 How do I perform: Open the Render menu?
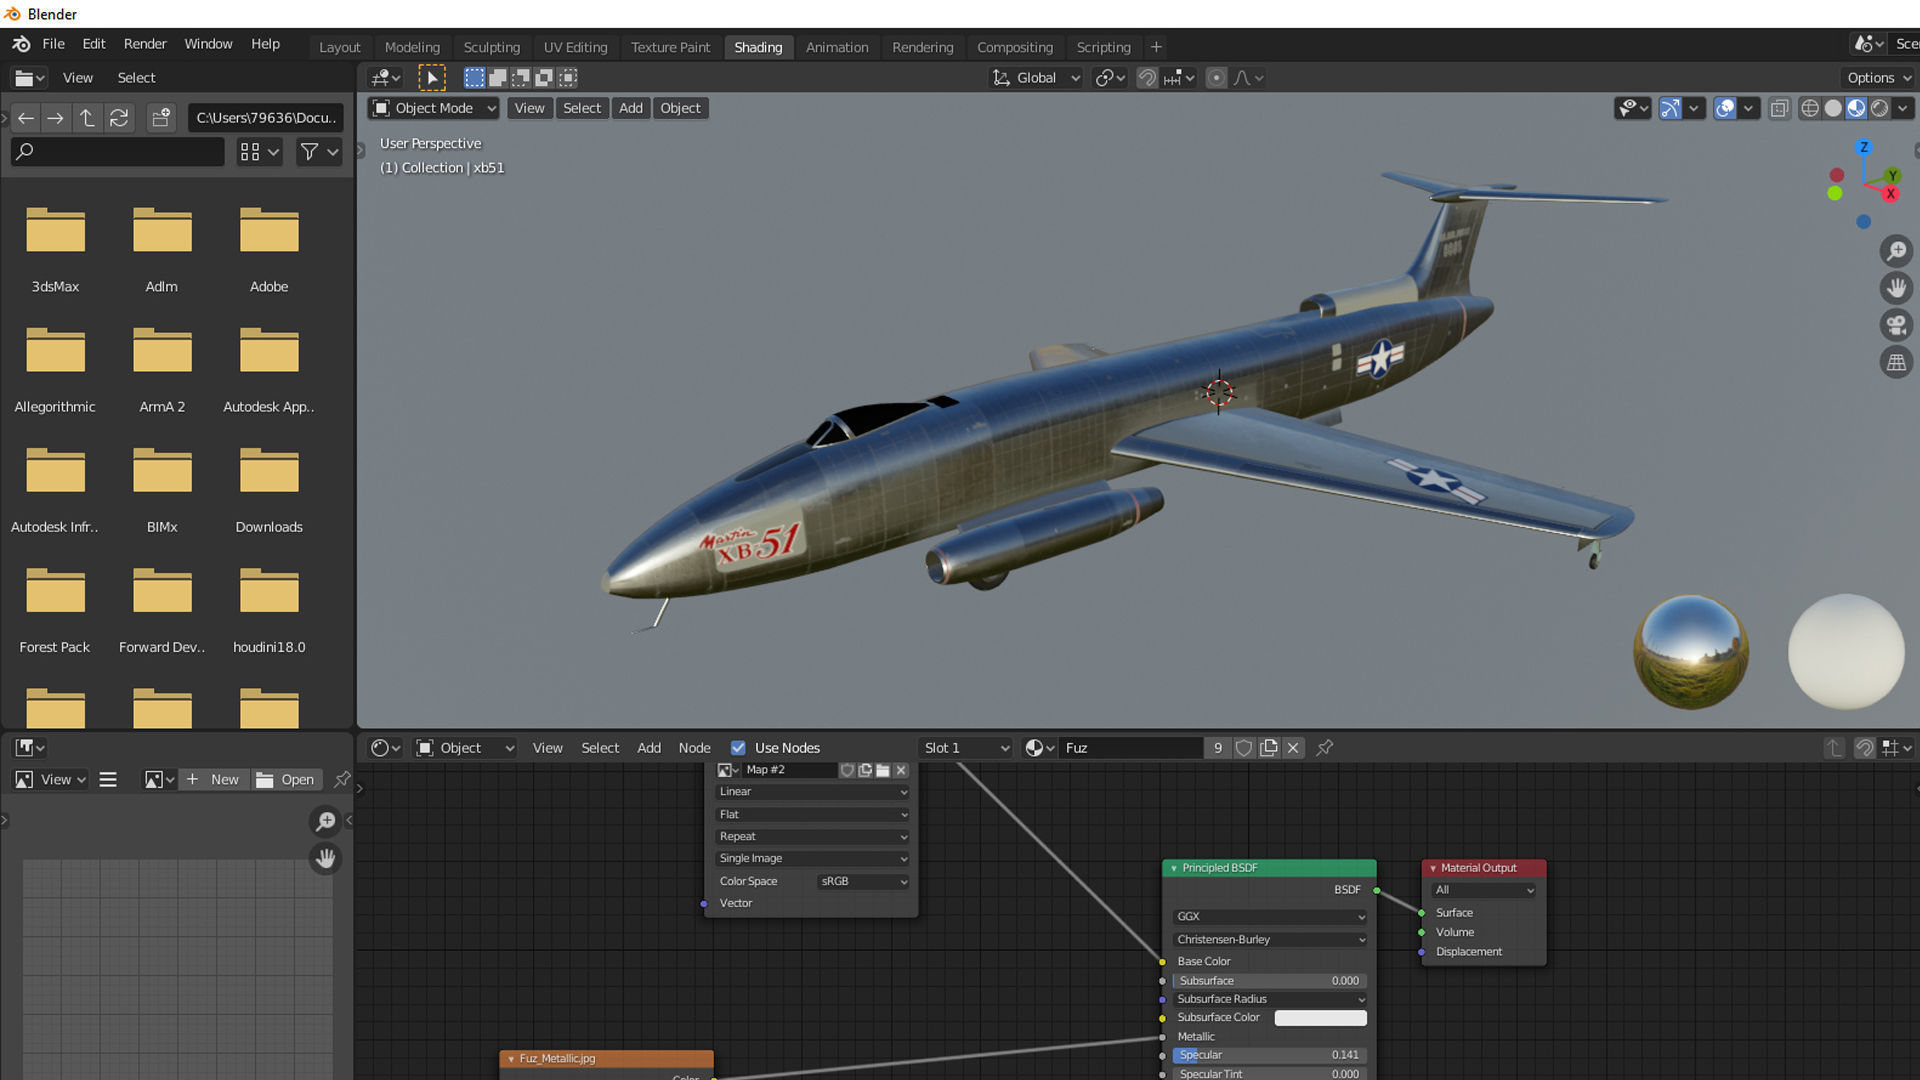(x=145, y=44)
